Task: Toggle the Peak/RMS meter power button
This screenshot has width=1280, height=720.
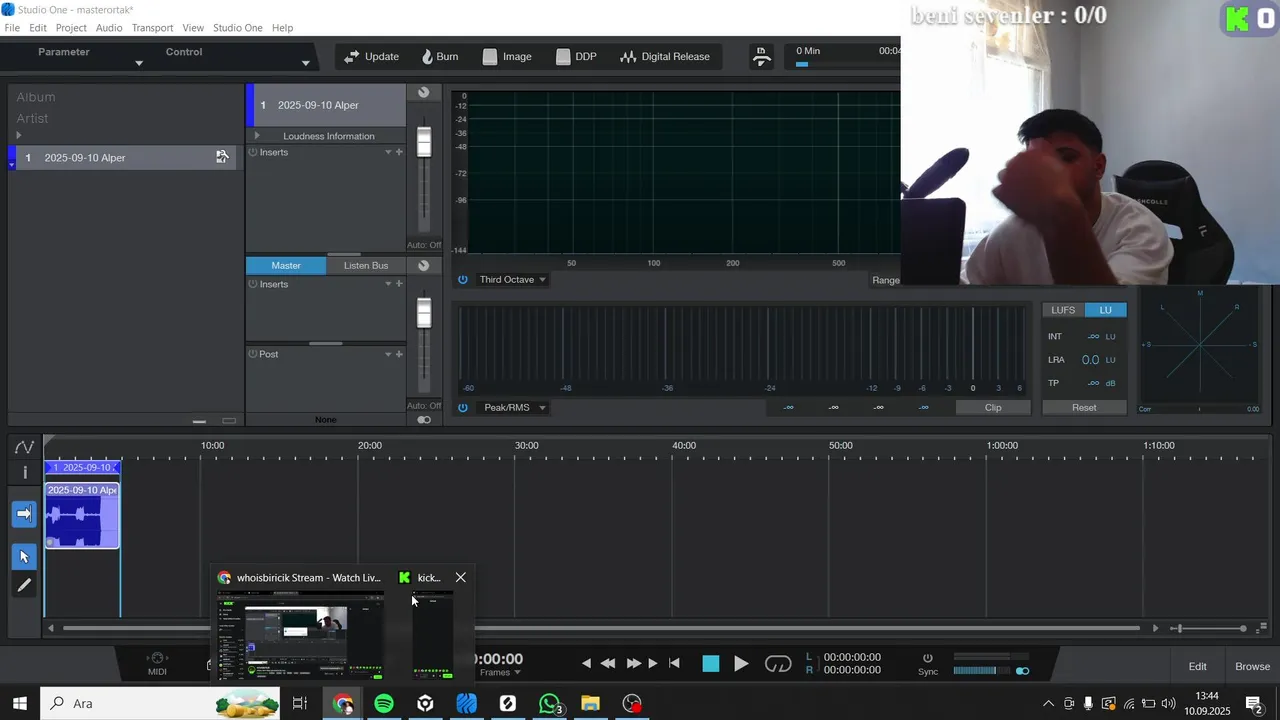Action: point(463,407)
